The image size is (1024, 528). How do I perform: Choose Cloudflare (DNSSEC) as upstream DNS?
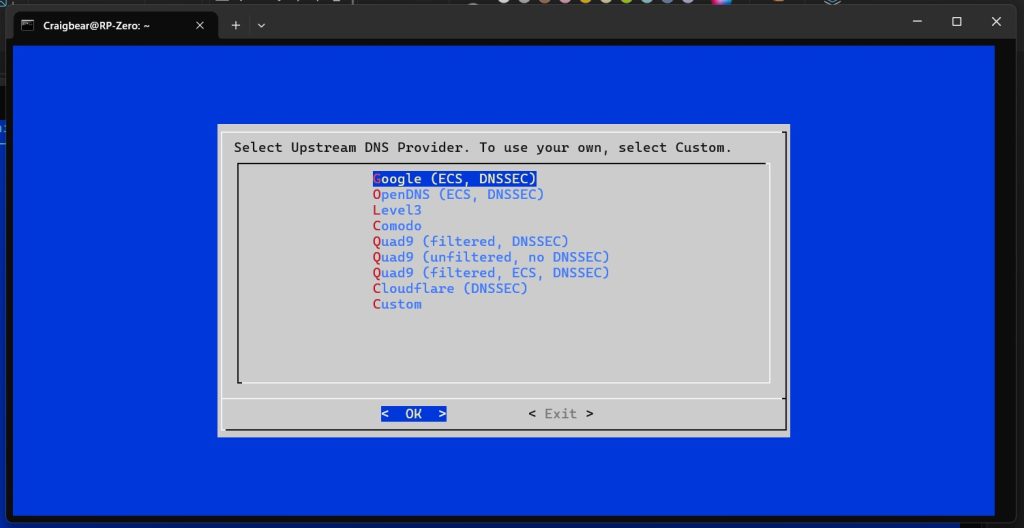pos(450,288)
